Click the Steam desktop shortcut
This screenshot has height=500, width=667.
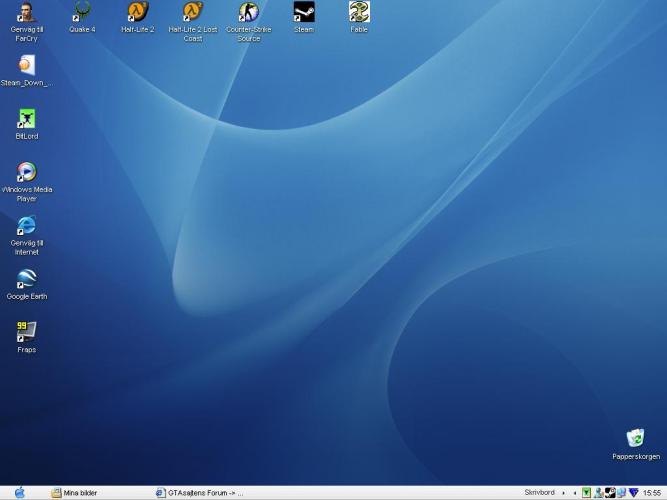(x=304, y=12)
